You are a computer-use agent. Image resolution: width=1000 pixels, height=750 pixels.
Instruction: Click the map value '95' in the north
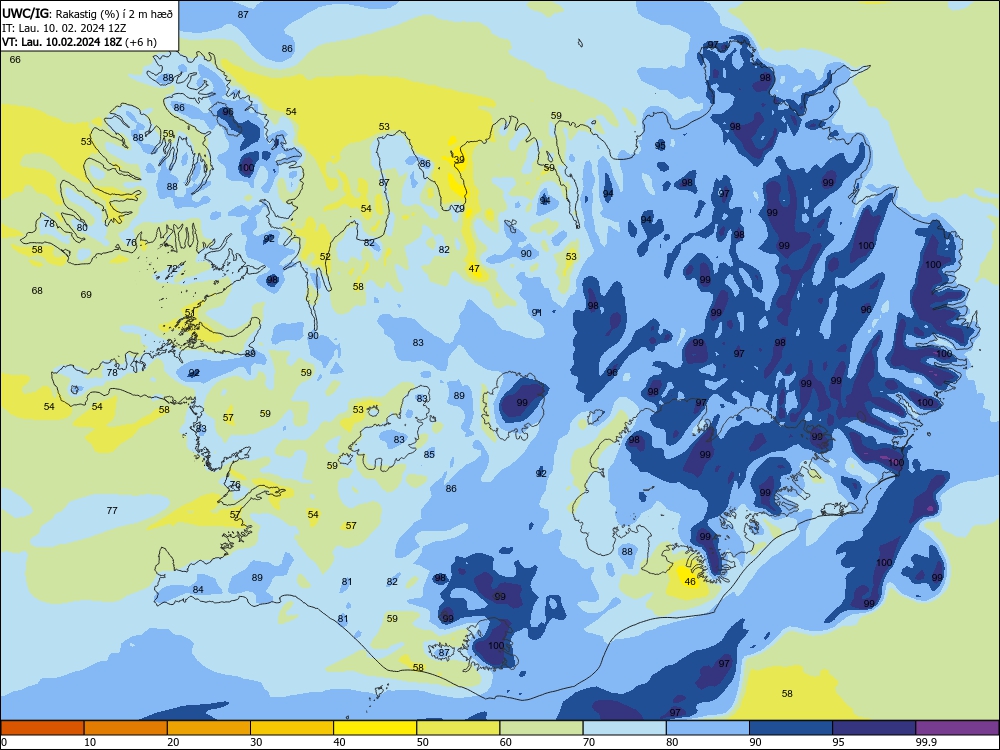pyautogui.click(x=660, y=145)
